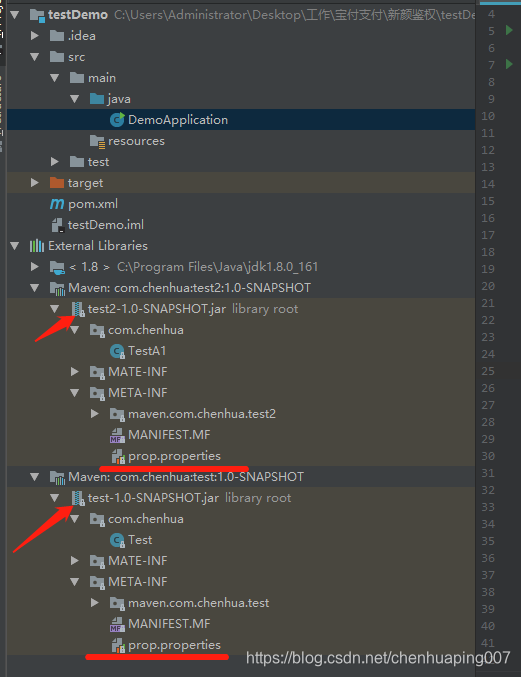Collapse the main folder arrow
Image resolution: width=521 pixels, height=677 pixels.
pyautogui.click(x=55, y=78)
